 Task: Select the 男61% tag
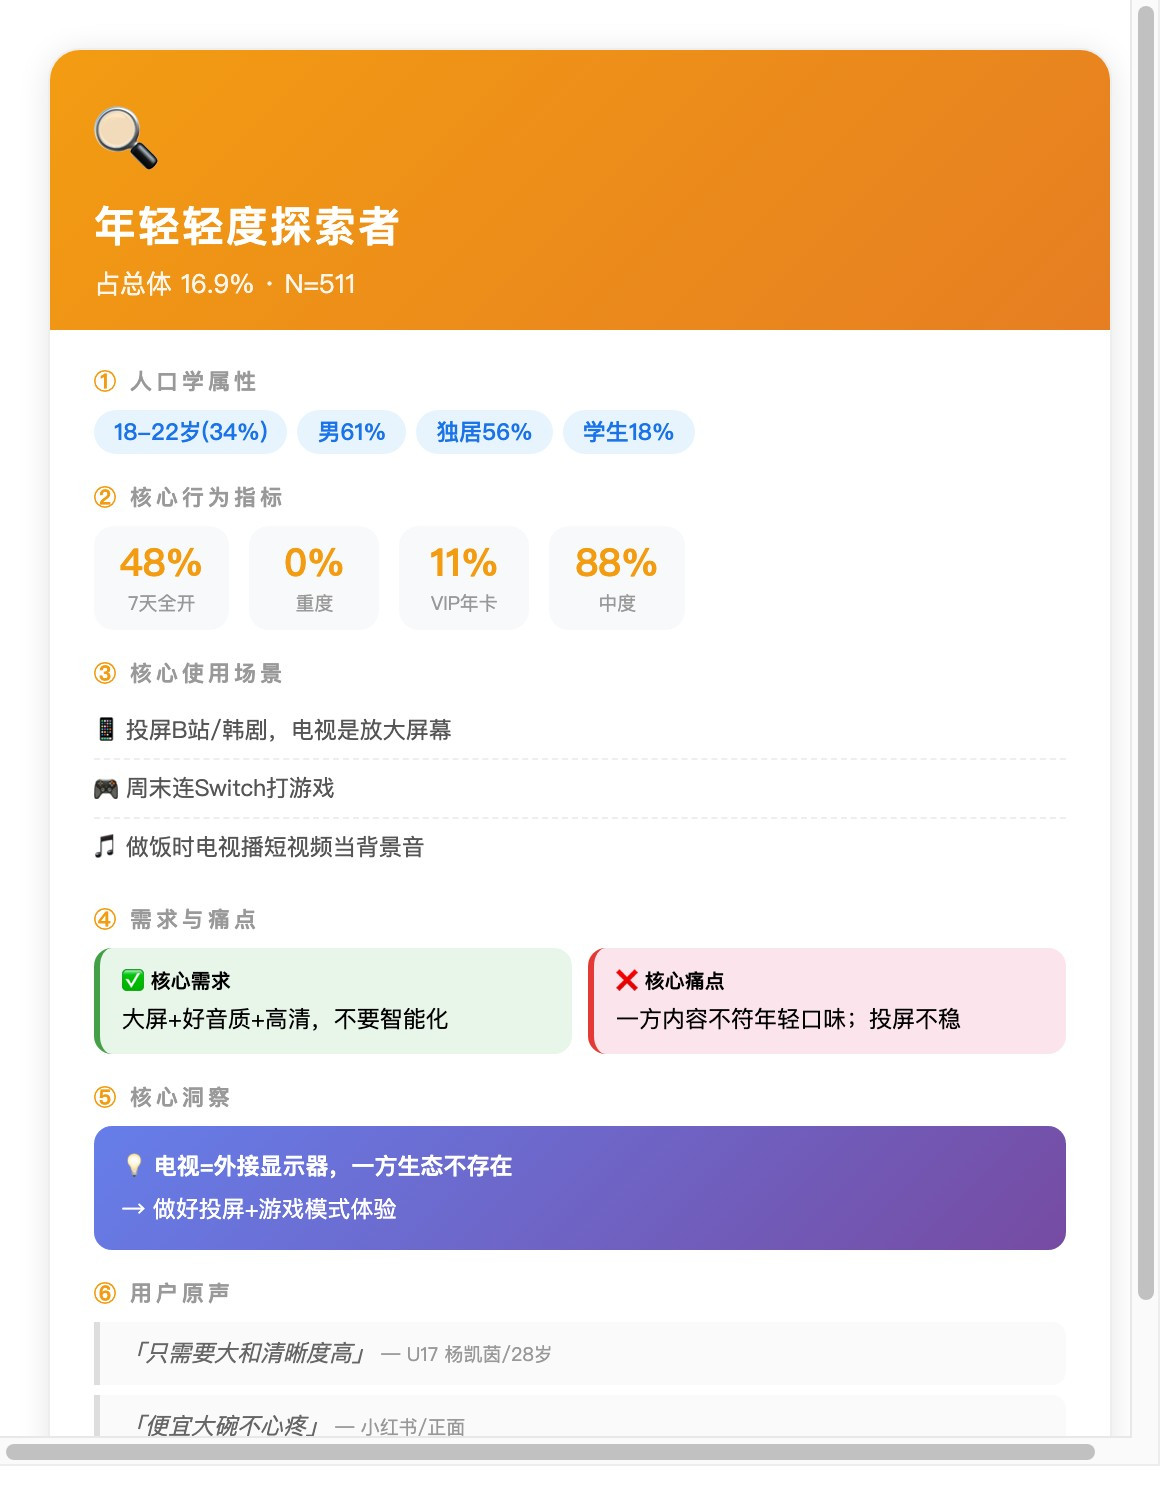coord(351,432)
